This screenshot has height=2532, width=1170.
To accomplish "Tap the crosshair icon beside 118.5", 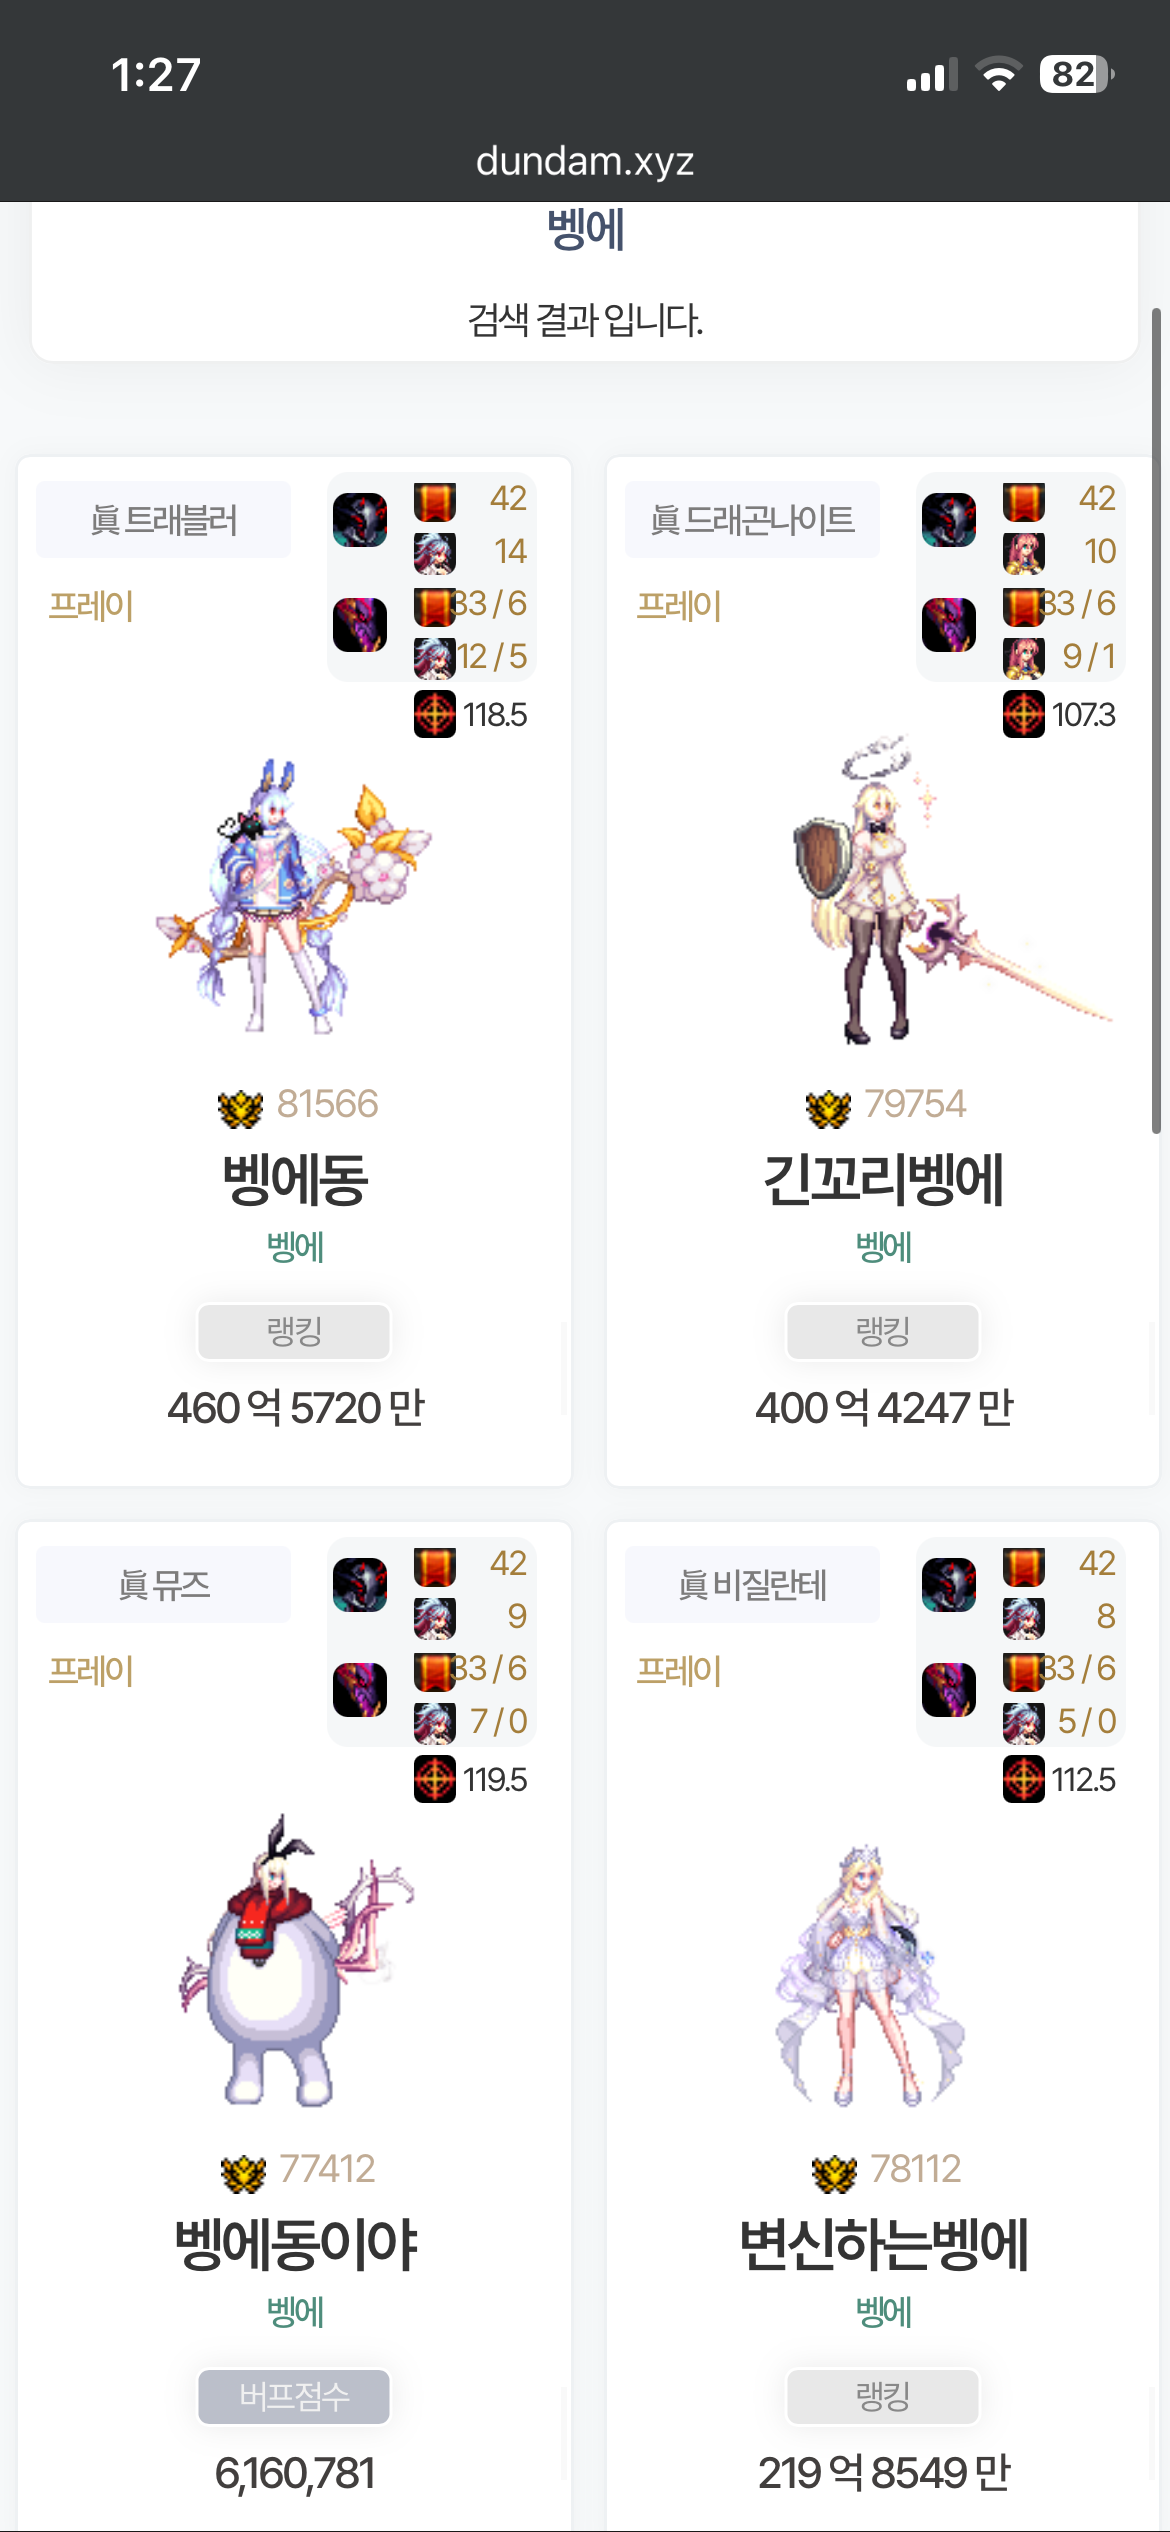I will coord(435,714).
